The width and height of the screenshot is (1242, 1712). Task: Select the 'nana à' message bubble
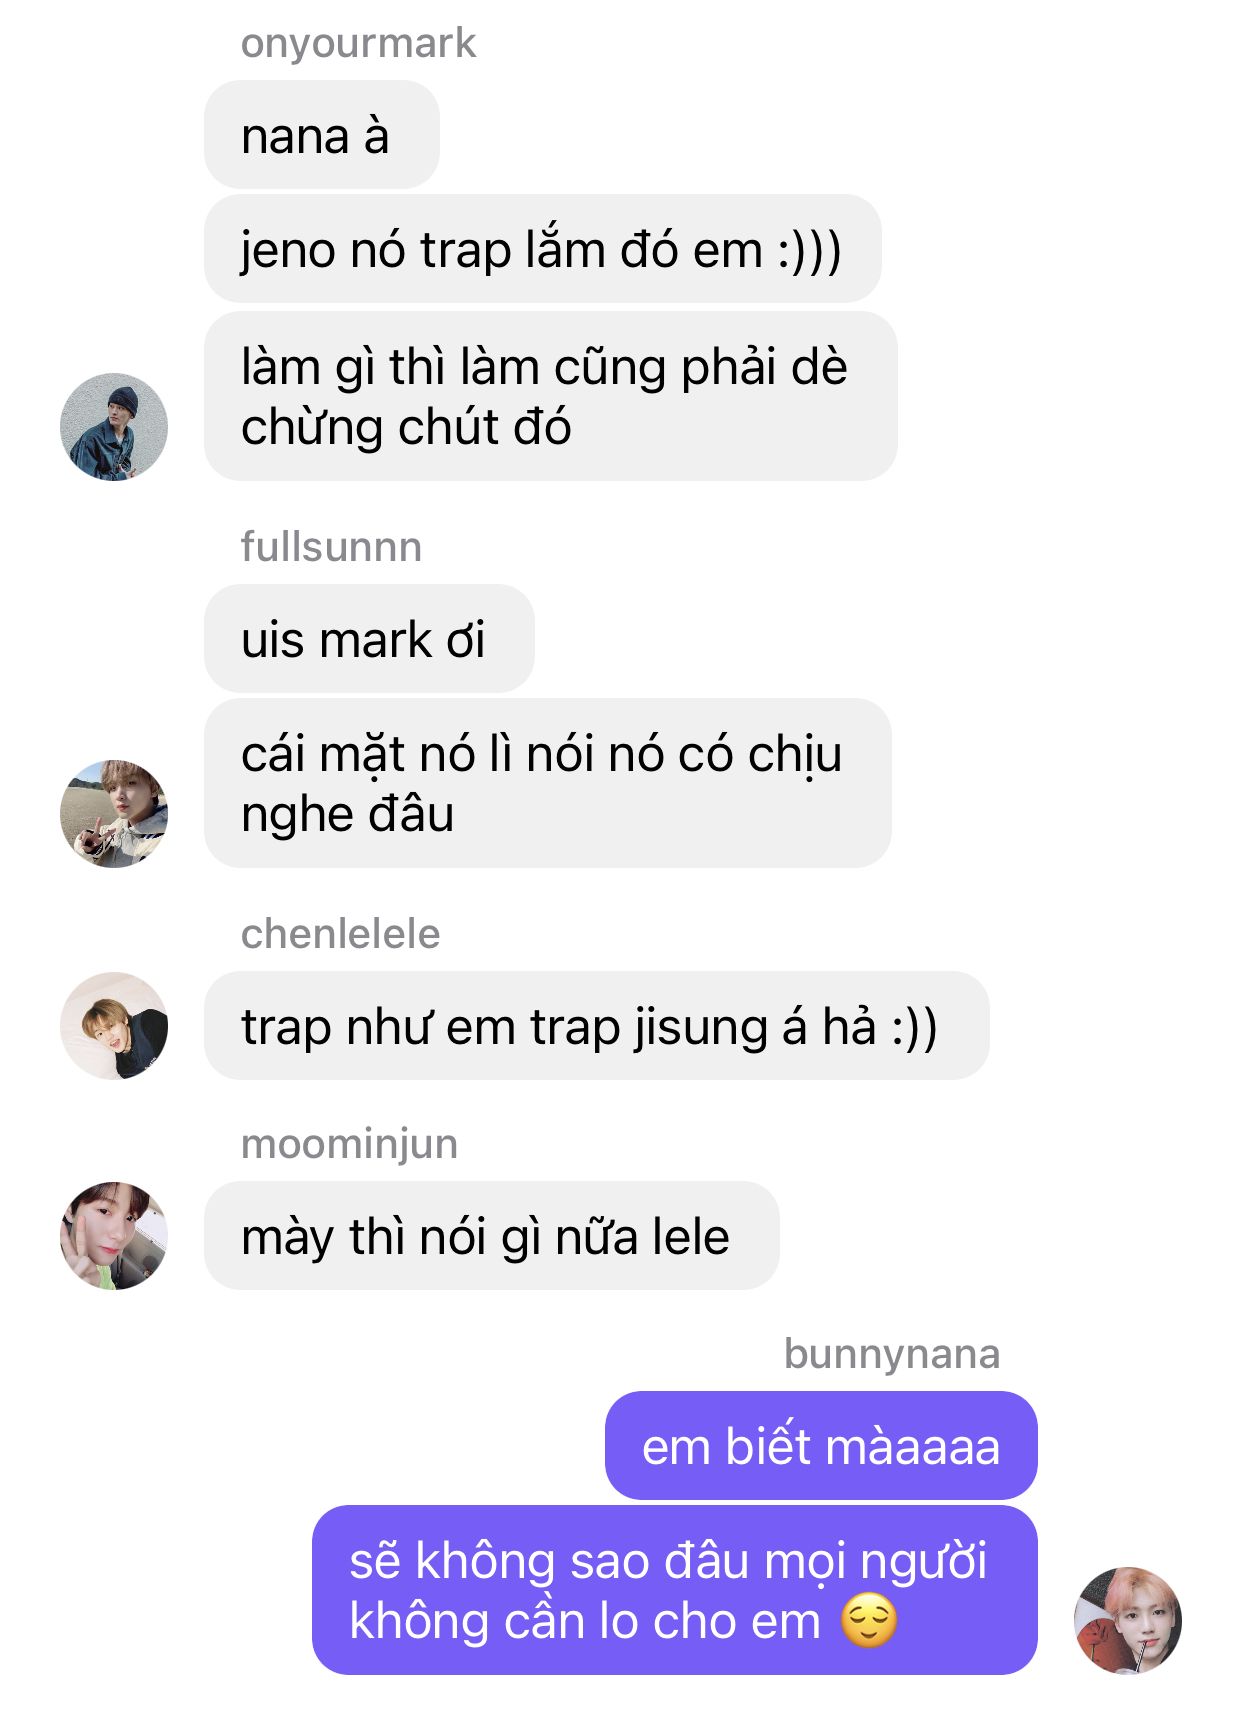tap(322, 135)
